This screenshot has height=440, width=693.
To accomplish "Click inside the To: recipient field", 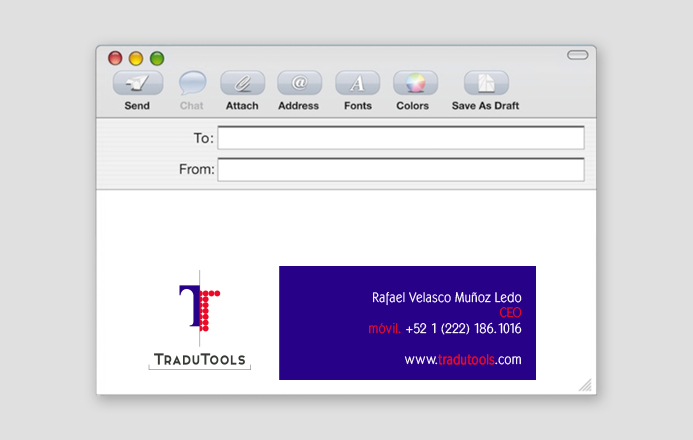I will click(x=401, y=138).
